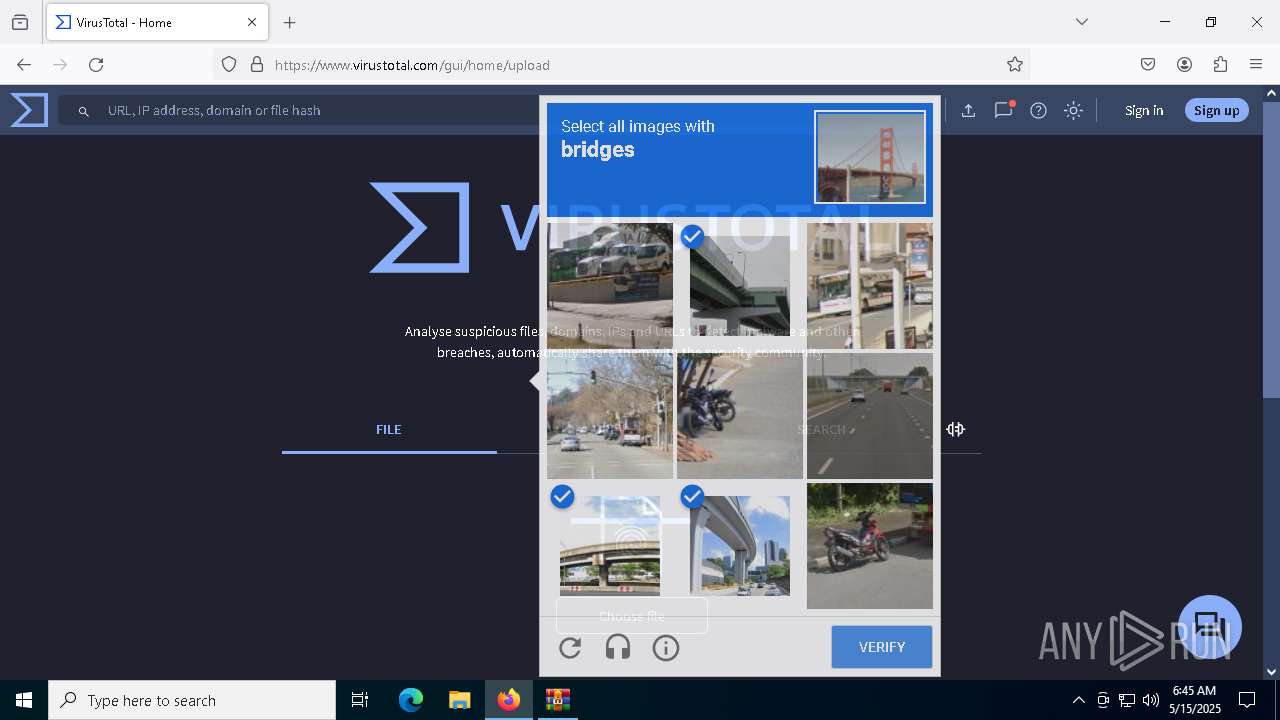1280x720 pixels.
Task: Open Save to Pocket icon
Action: pyautogui.click(x=1148, y=65)
